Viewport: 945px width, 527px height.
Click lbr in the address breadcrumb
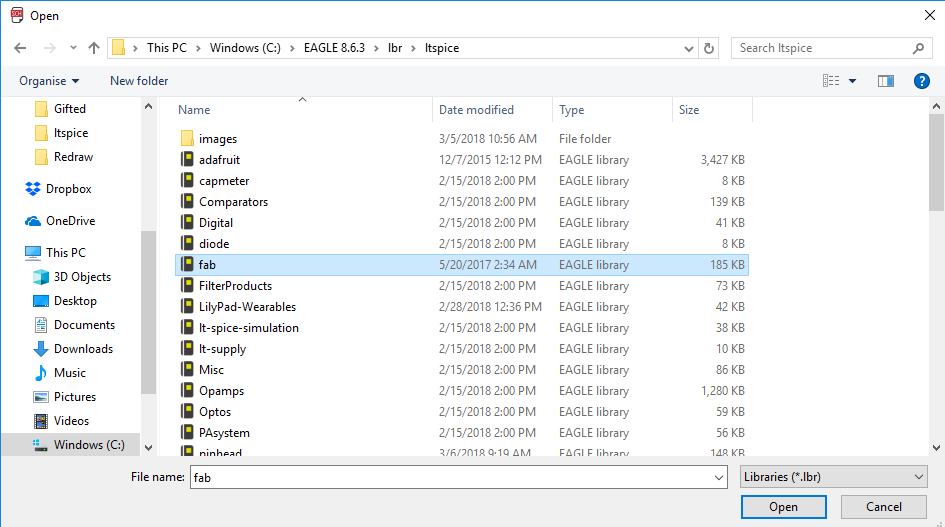395,48
